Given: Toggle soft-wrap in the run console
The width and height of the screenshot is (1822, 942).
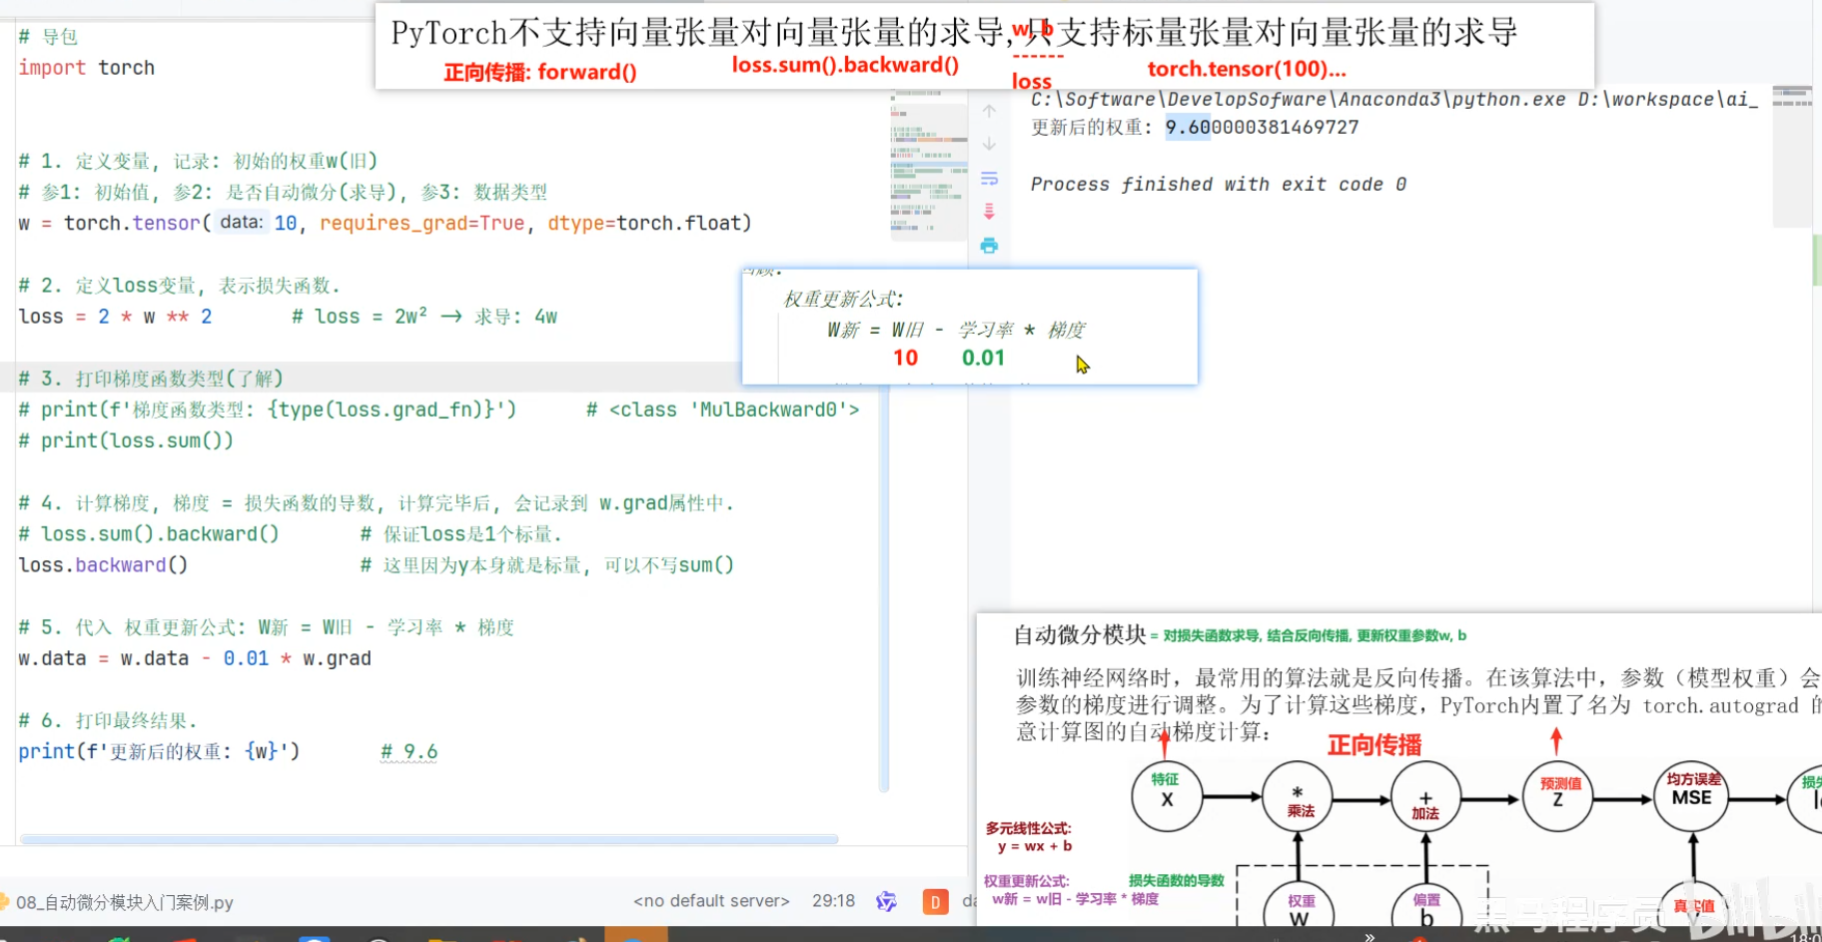Looking at the screenshot, I should pyautogui.click(x=989, y=178).
